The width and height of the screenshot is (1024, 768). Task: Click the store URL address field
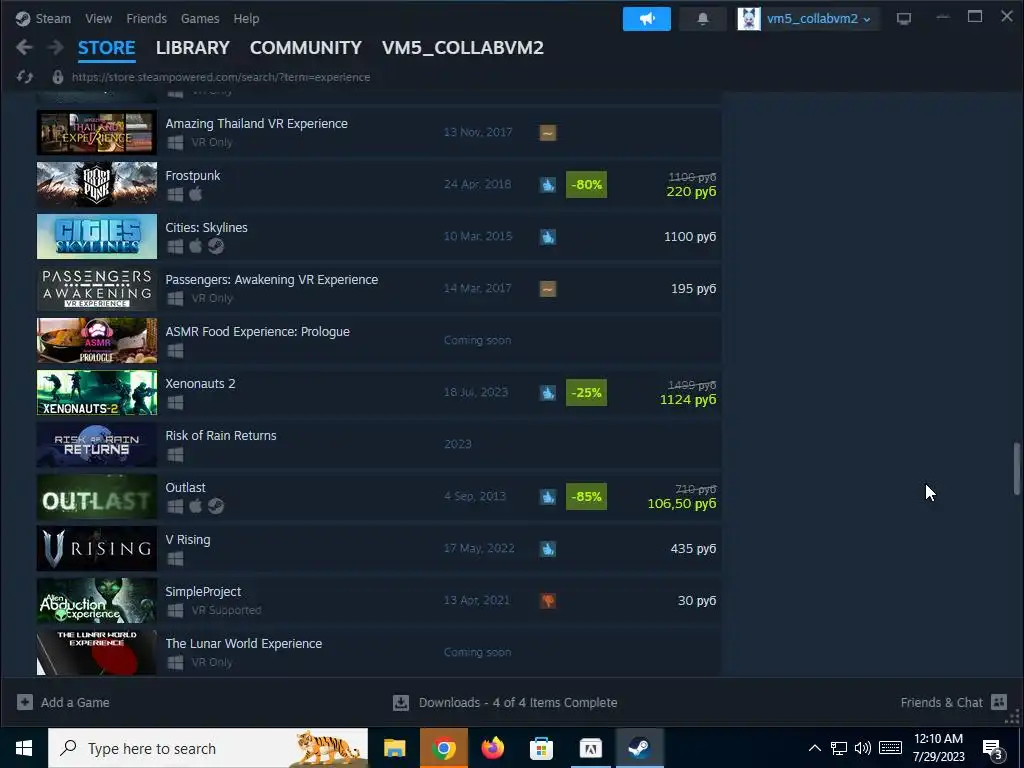pos(221,77)
